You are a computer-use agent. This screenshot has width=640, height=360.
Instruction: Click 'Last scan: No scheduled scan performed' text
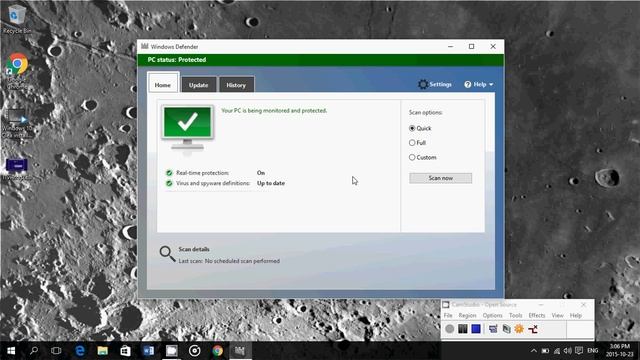[x=229, y=261]
